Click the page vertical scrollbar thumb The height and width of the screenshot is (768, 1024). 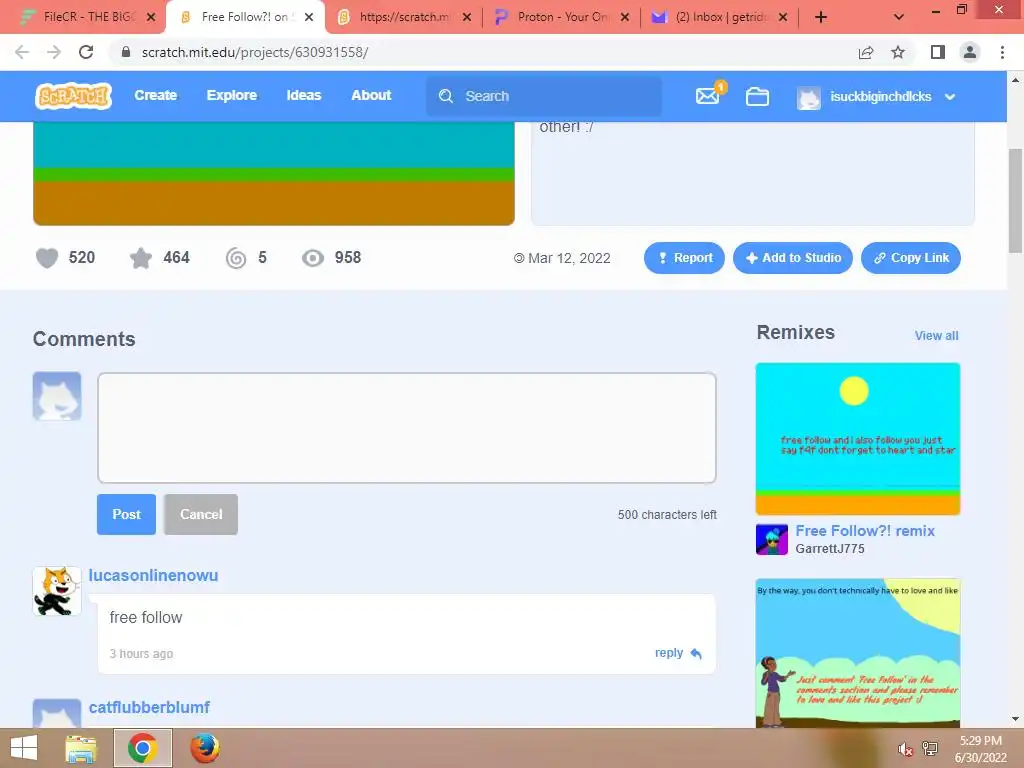coord(1015,200)
